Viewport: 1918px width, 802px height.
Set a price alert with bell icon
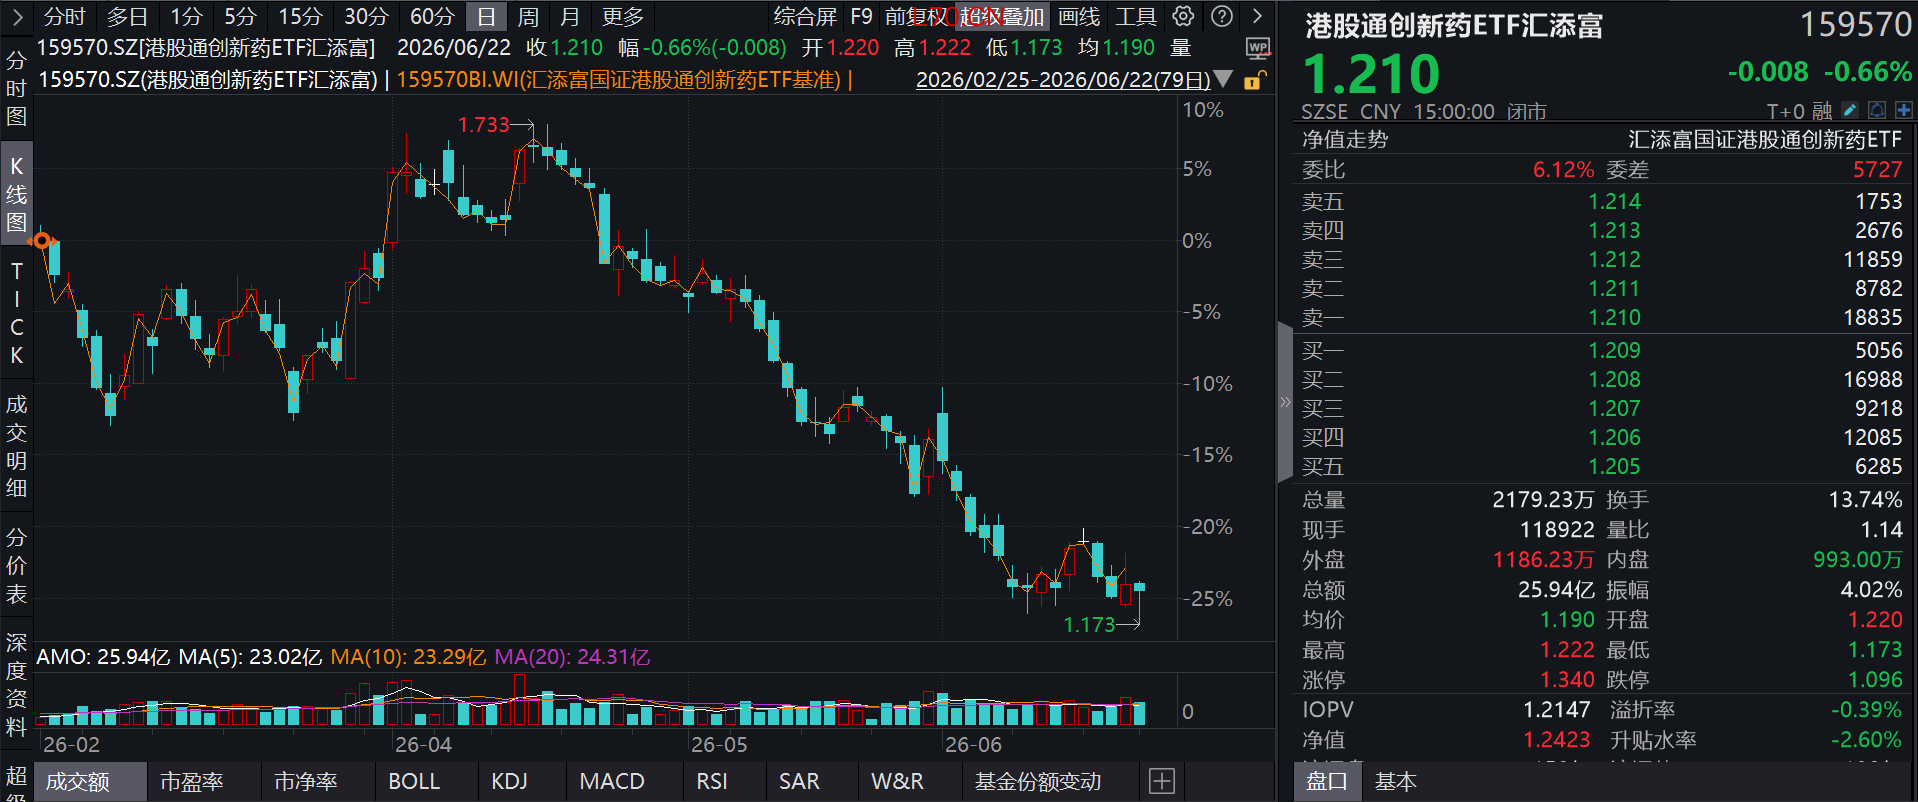pyautogui.click(x=1877, y=110)
